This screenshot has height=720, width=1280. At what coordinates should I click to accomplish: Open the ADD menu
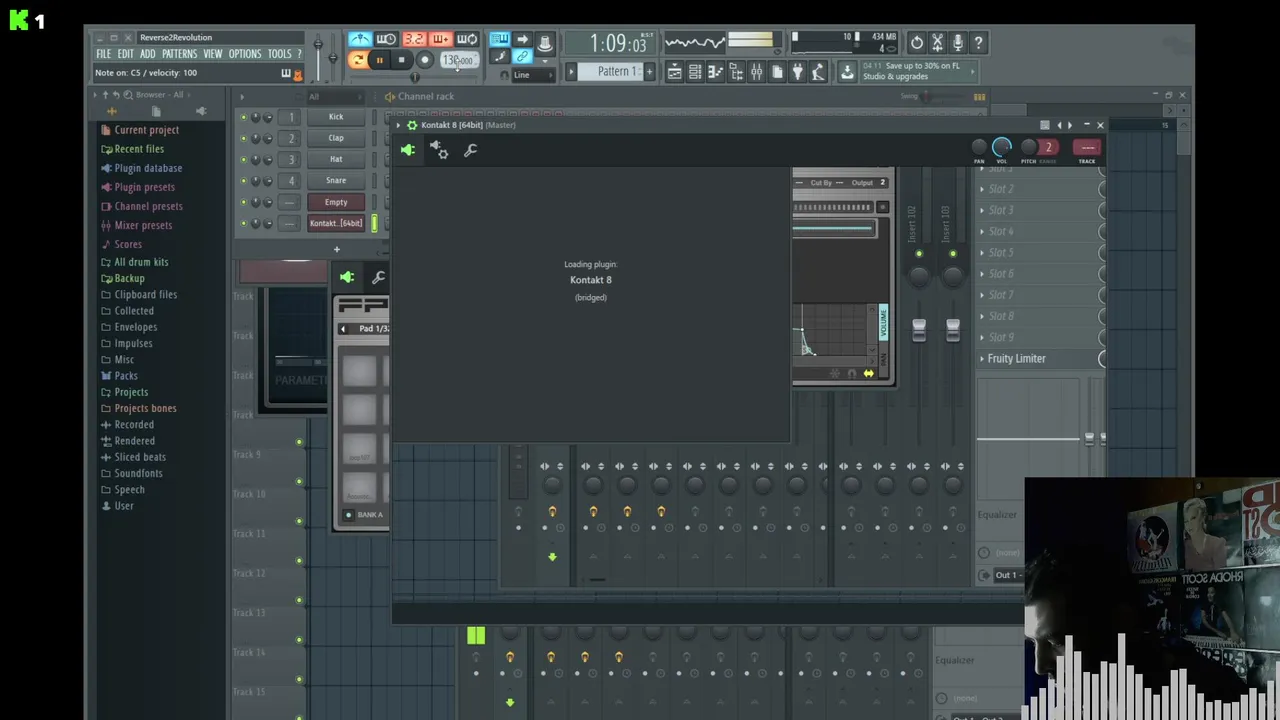click(x=147, y=54)
